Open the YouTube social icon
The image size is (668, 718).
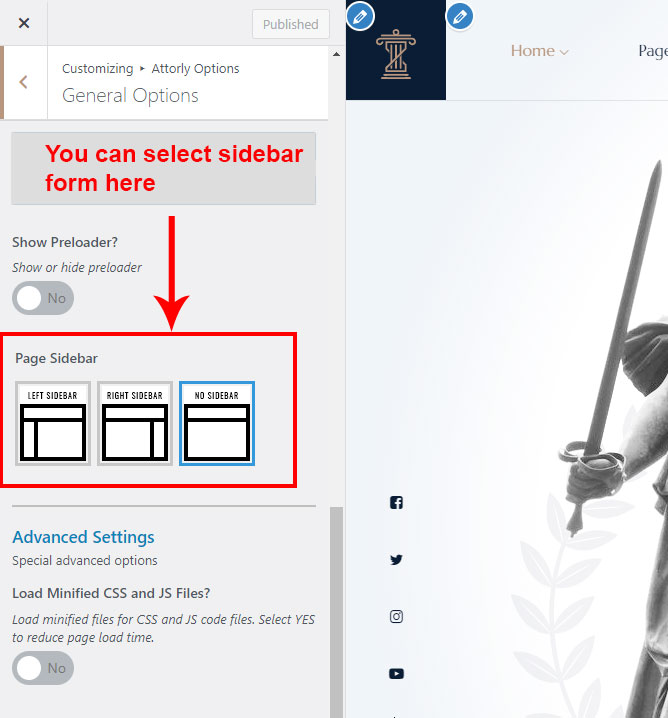(396, 674)
